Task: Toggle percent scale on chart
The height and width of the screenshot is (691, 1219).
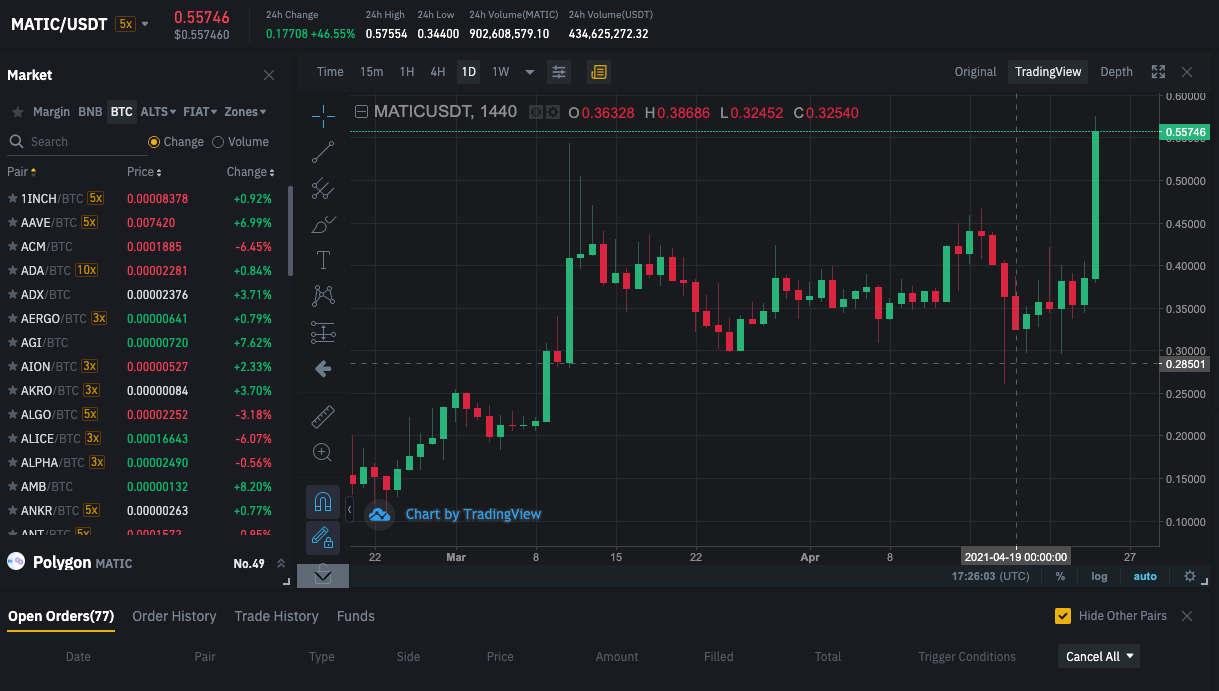Action: [x=1060, y=576]
